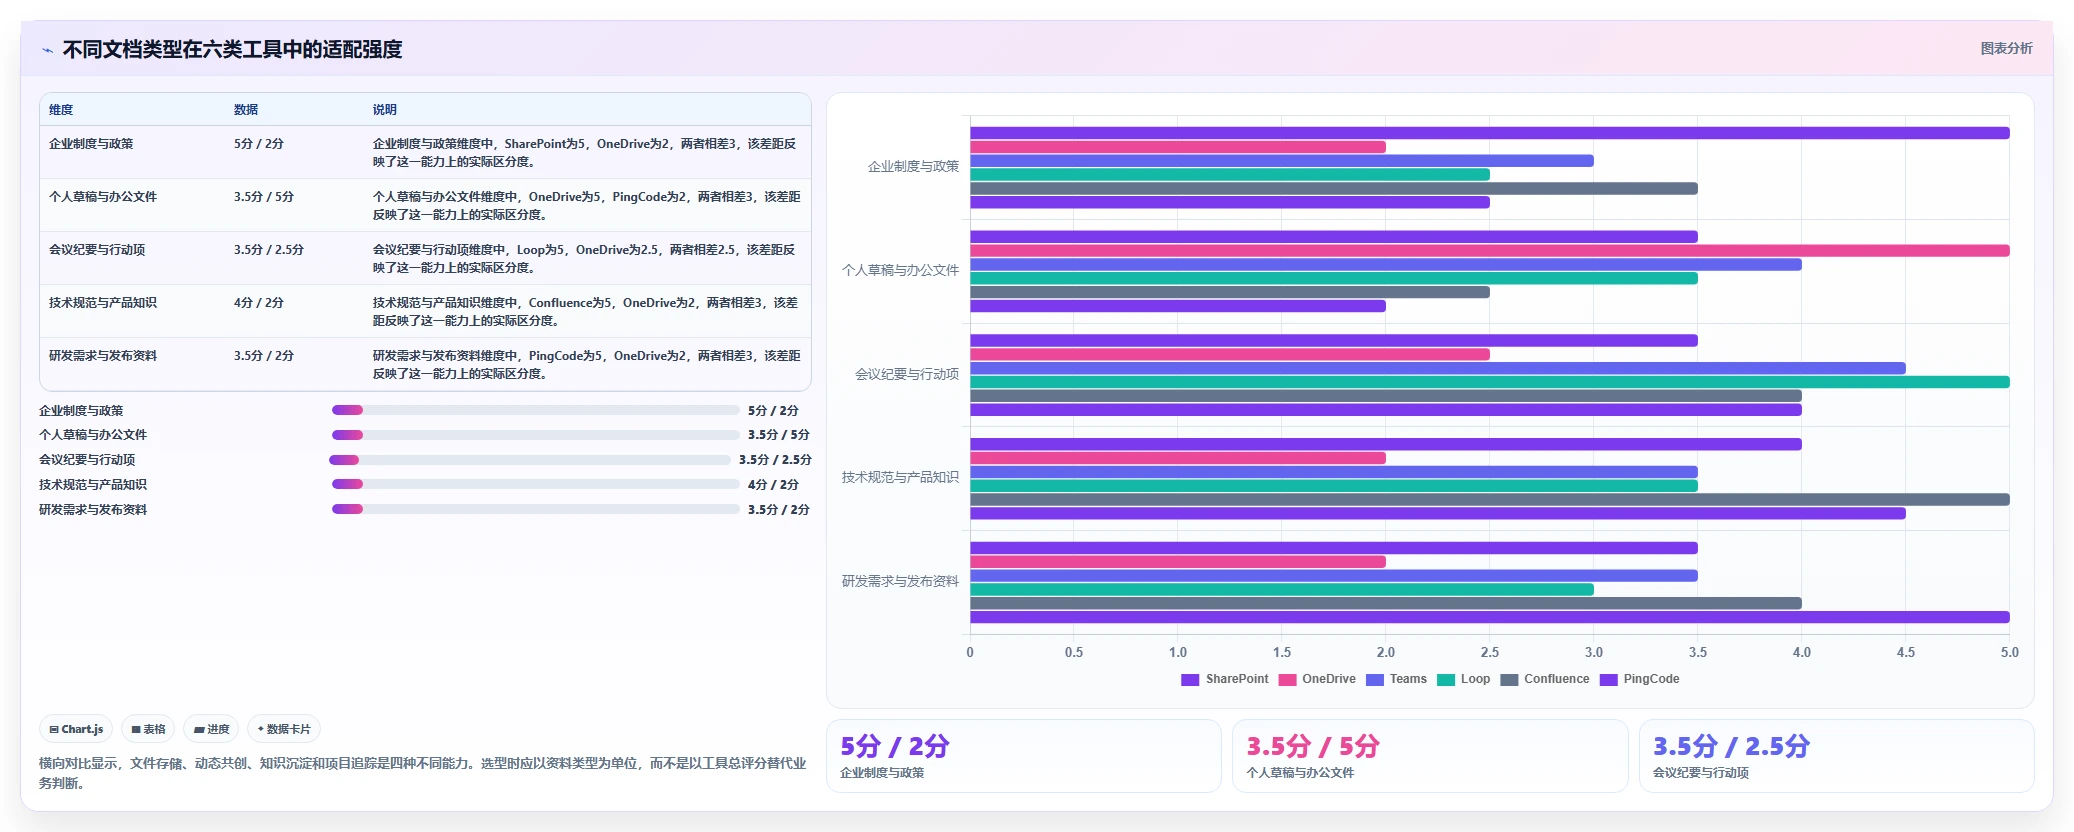This screenshot has height=832, width=2074.
Task: Toggle the OneDrive legend entry
Action: [1317, 679]
